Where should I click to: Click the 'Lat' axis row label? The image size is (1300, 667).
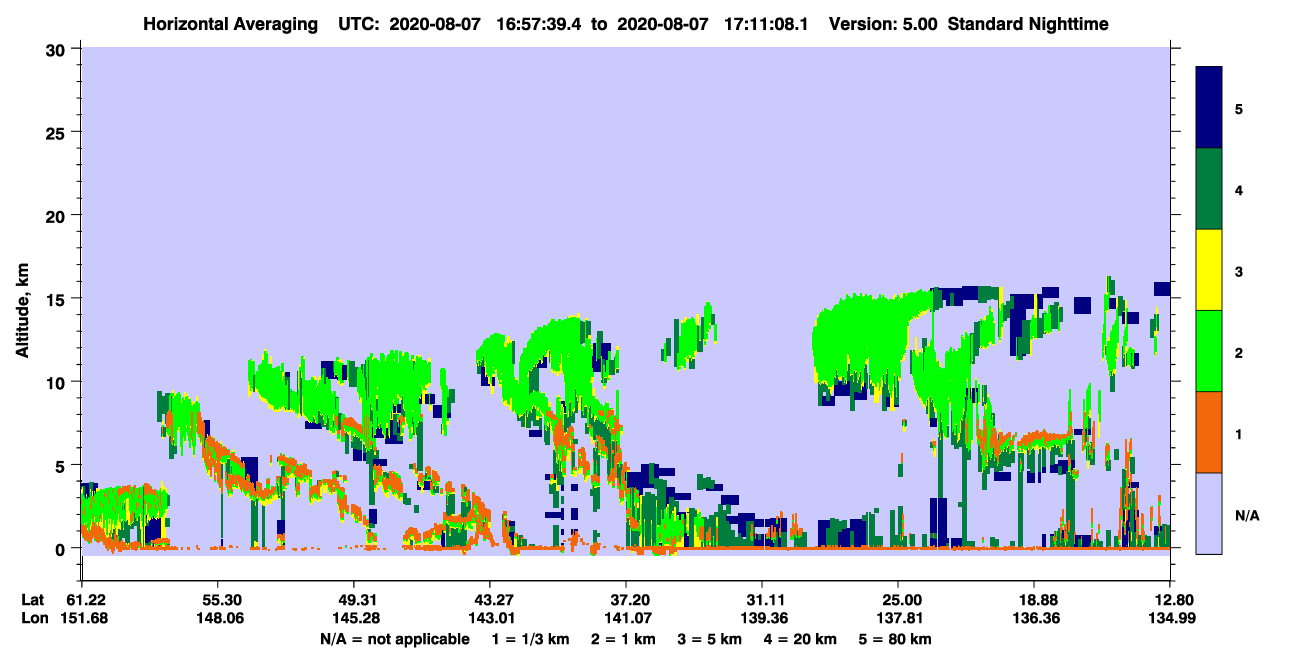pyautogui.click(x=33, y=599)
